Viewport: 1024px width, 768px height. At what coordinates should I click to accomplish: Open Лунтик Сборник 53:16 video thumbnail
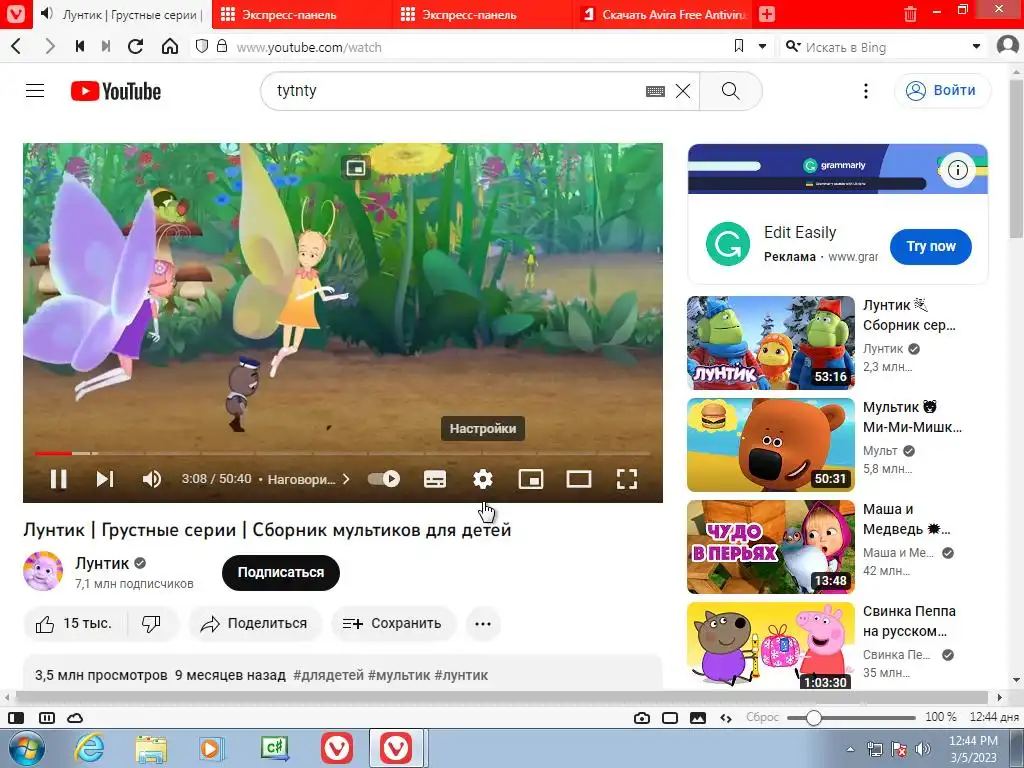771,343
